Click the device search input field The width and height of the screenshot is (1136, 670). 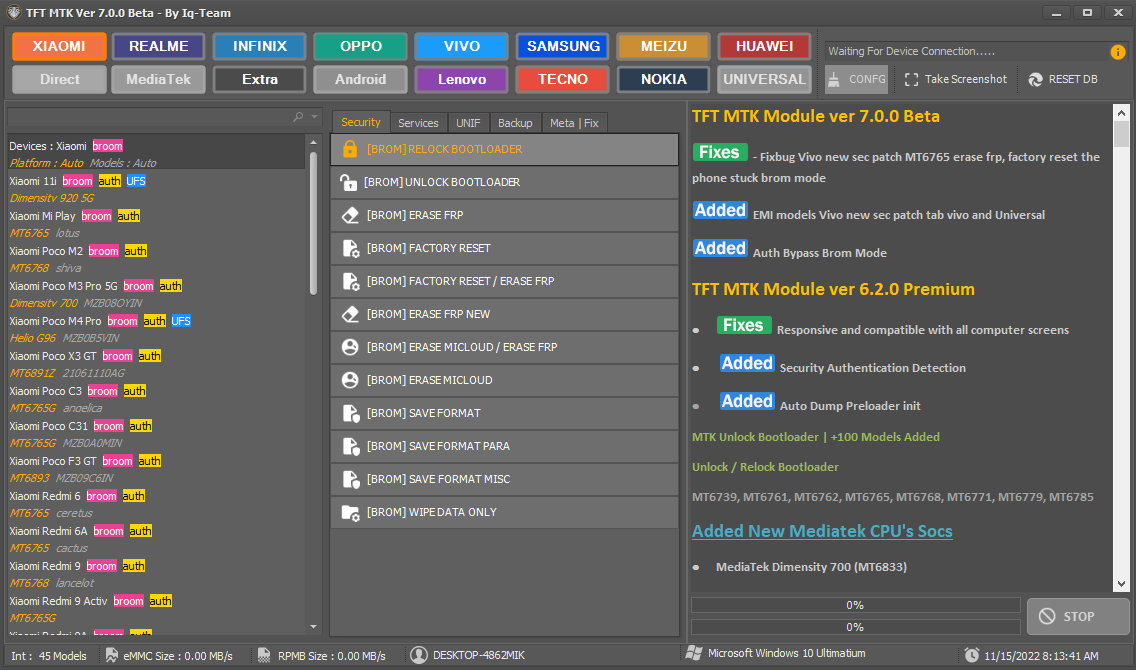(x=149, y=117)
